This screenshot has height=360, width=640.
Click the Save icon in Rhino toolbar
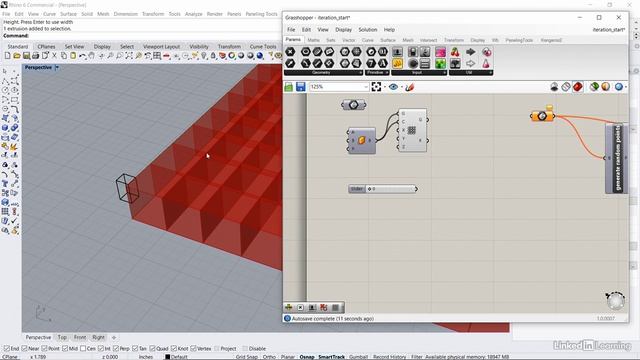[26, 56]
